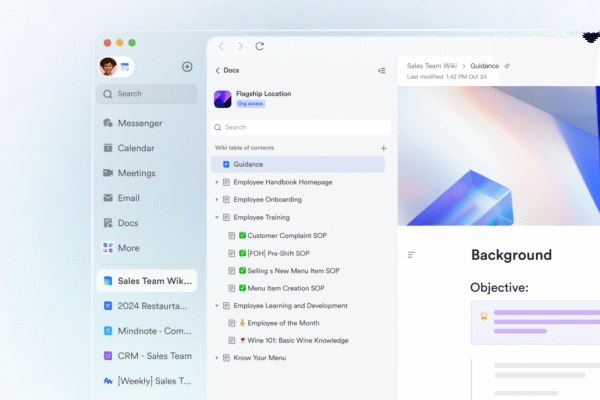
Task: Open the document outline icon
Action: tap(411, 255)
